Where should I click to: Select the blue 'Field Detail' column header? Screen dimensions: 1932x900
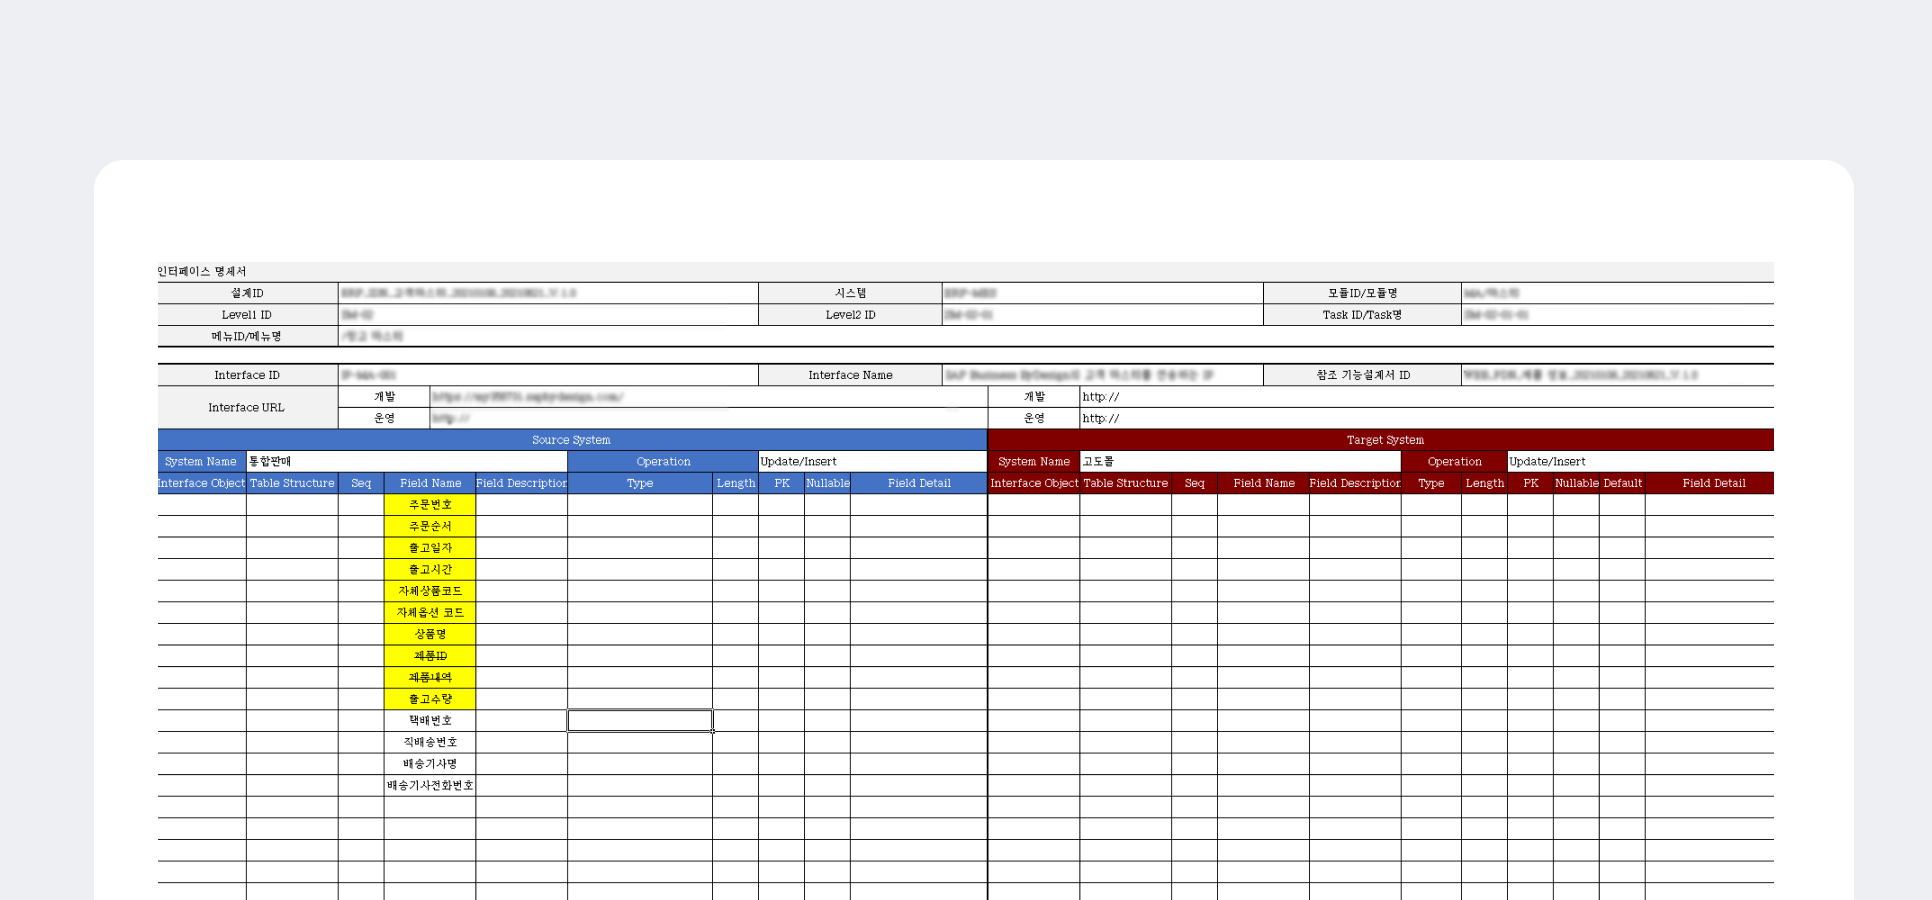(919, 483)
